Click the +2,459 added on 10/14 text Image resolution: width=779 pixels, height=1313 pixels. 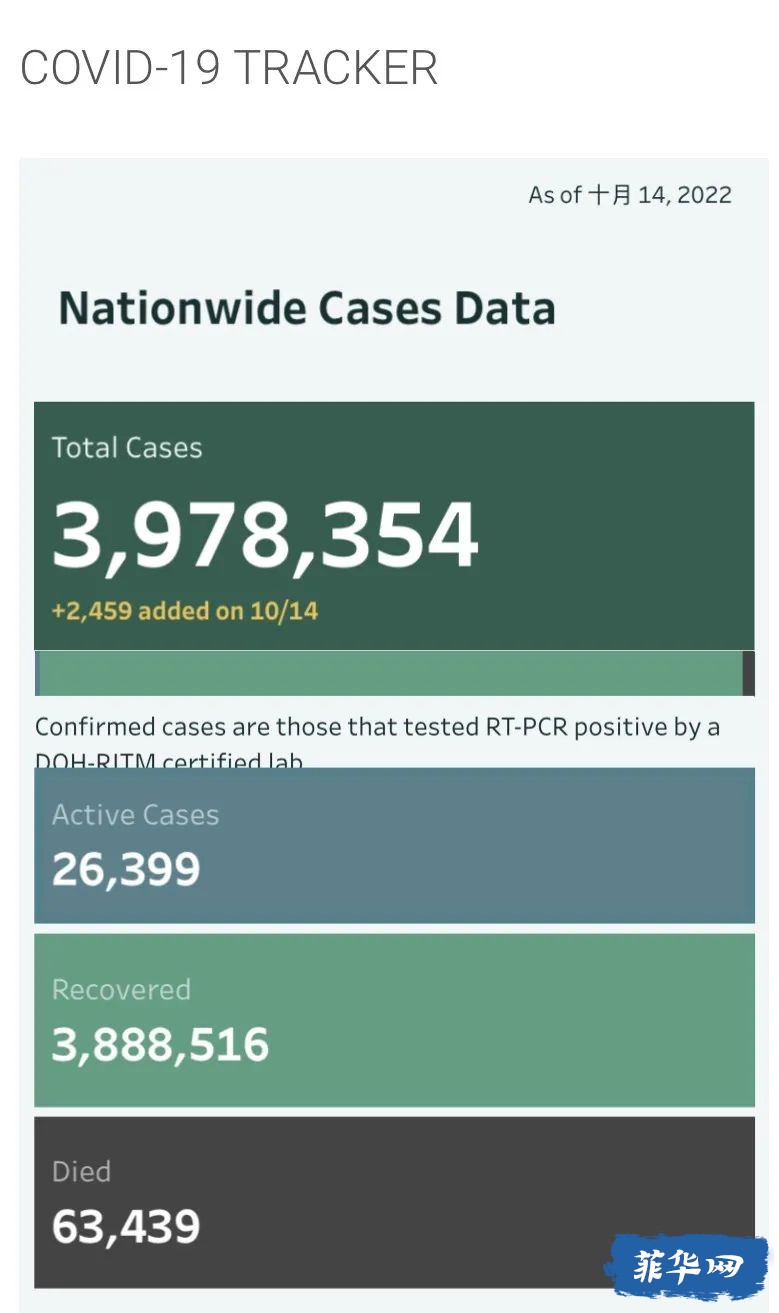point(185,610)
